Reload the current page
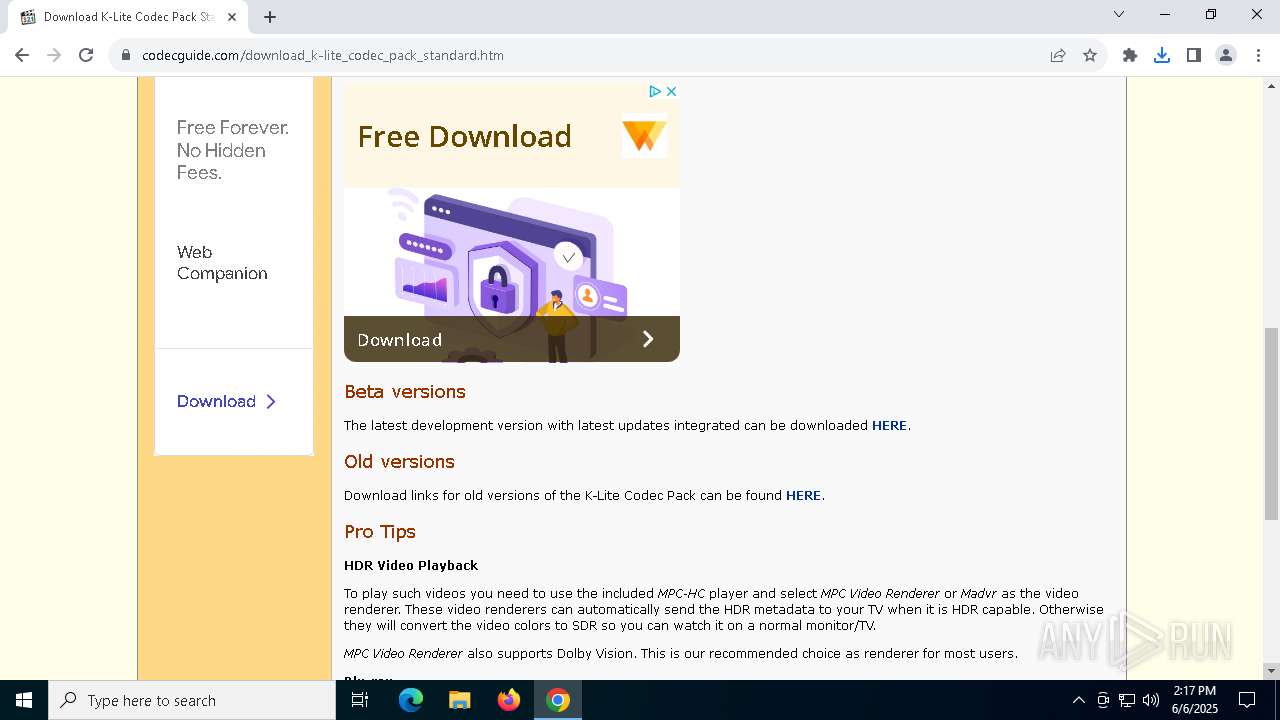 [86, 55]
